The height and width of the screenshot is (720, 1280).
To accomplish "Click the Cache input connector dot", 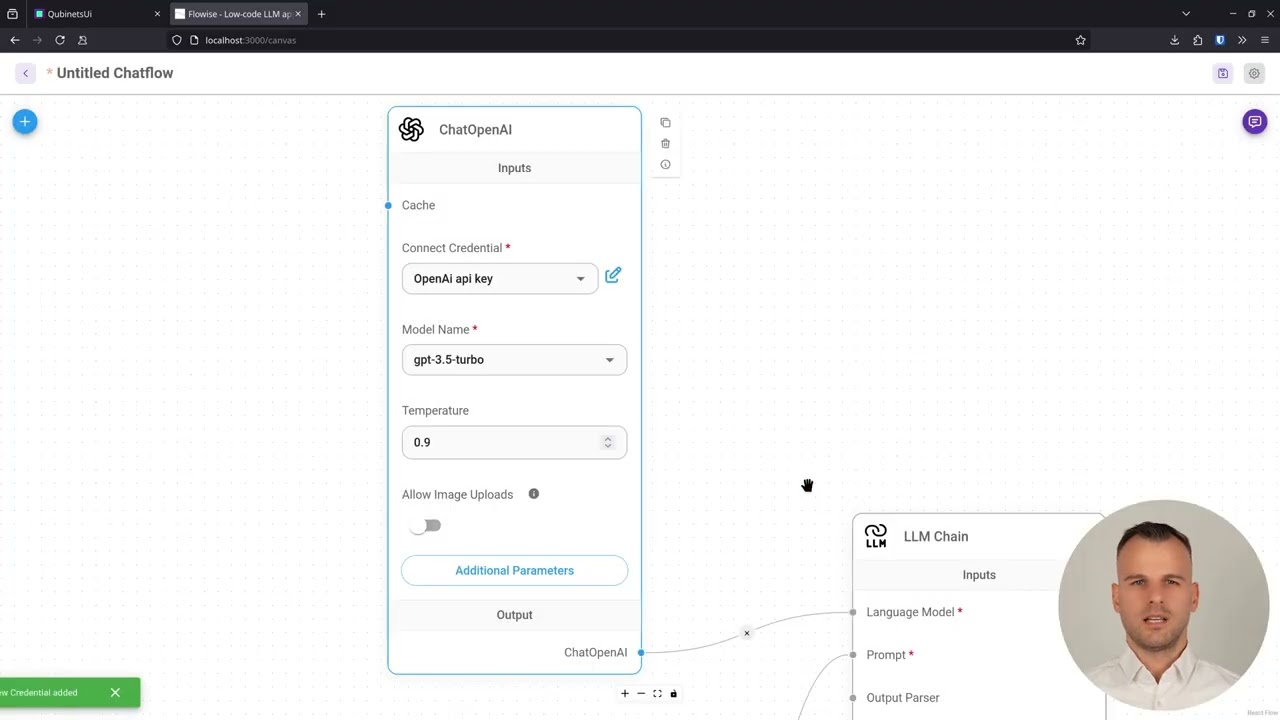I will pyautogui.click(x=388, y=205).
